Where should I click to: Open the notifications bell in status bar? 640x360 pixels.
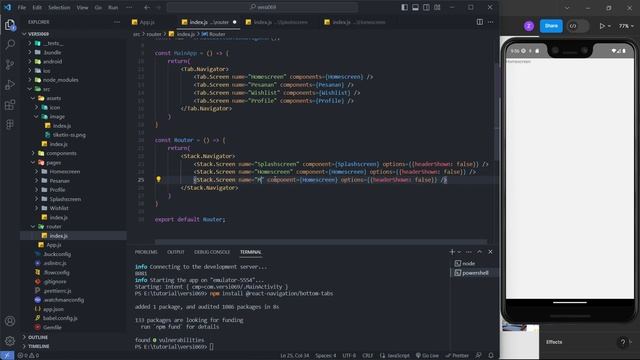pos(491,356)
